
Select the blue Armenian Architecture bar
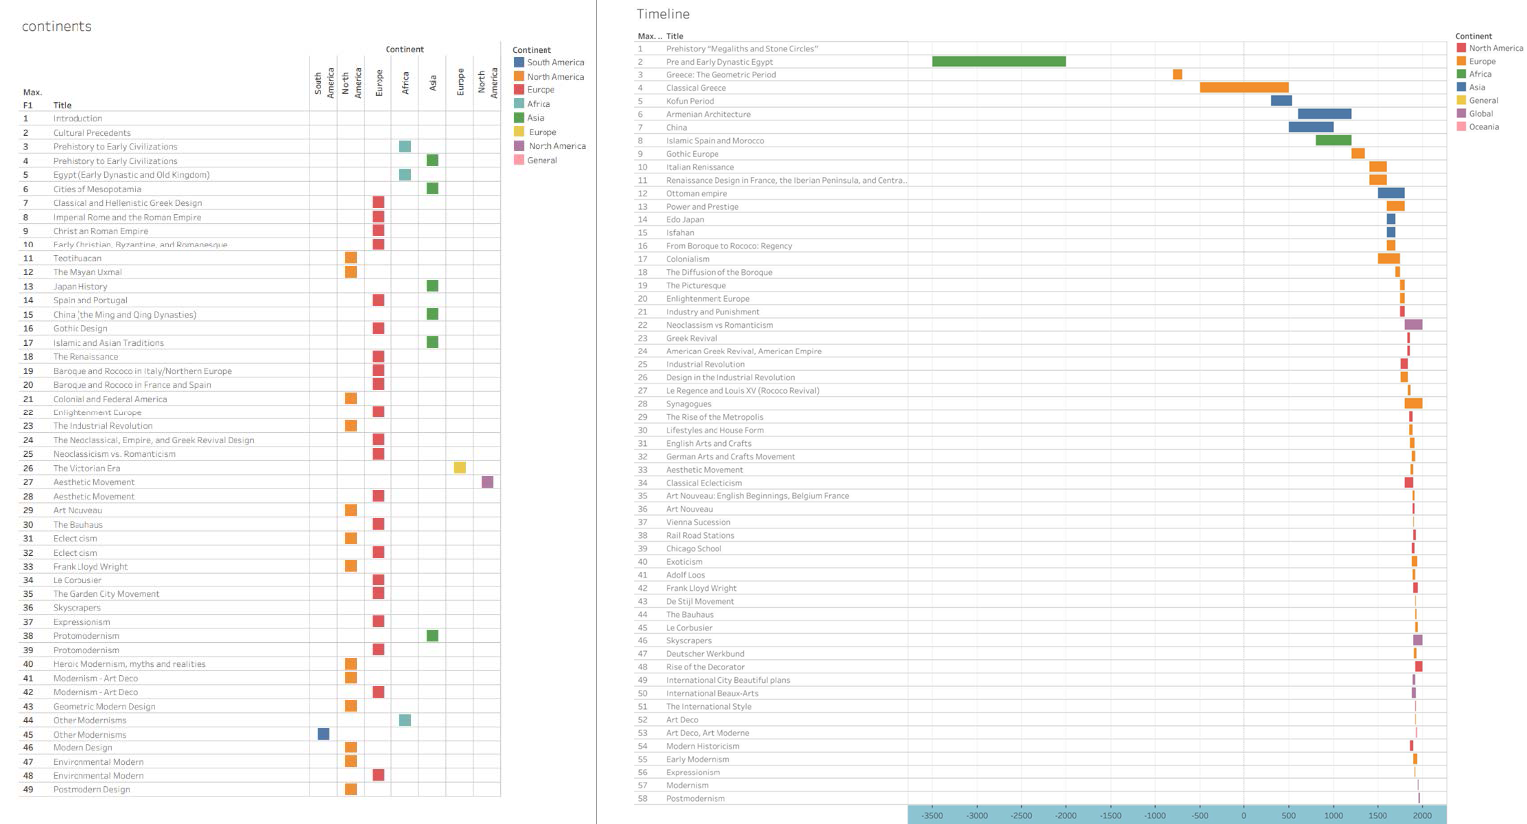pyautogui.click(x=1323, y=114)
